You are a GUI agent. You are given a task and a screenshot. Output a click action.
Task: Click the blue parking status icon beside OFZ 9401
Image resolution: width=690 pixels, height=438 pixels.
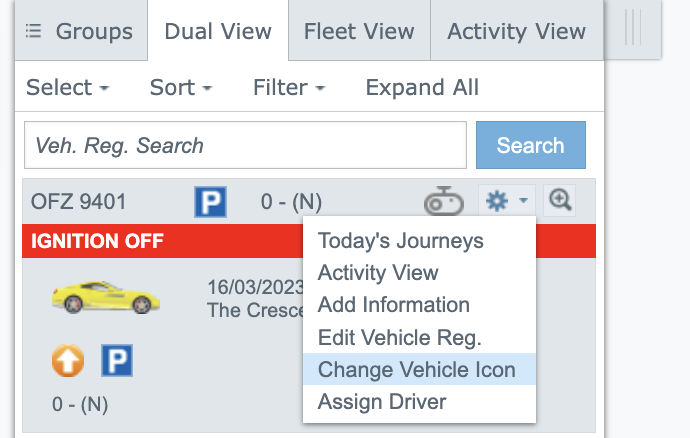tap(210, 202)
